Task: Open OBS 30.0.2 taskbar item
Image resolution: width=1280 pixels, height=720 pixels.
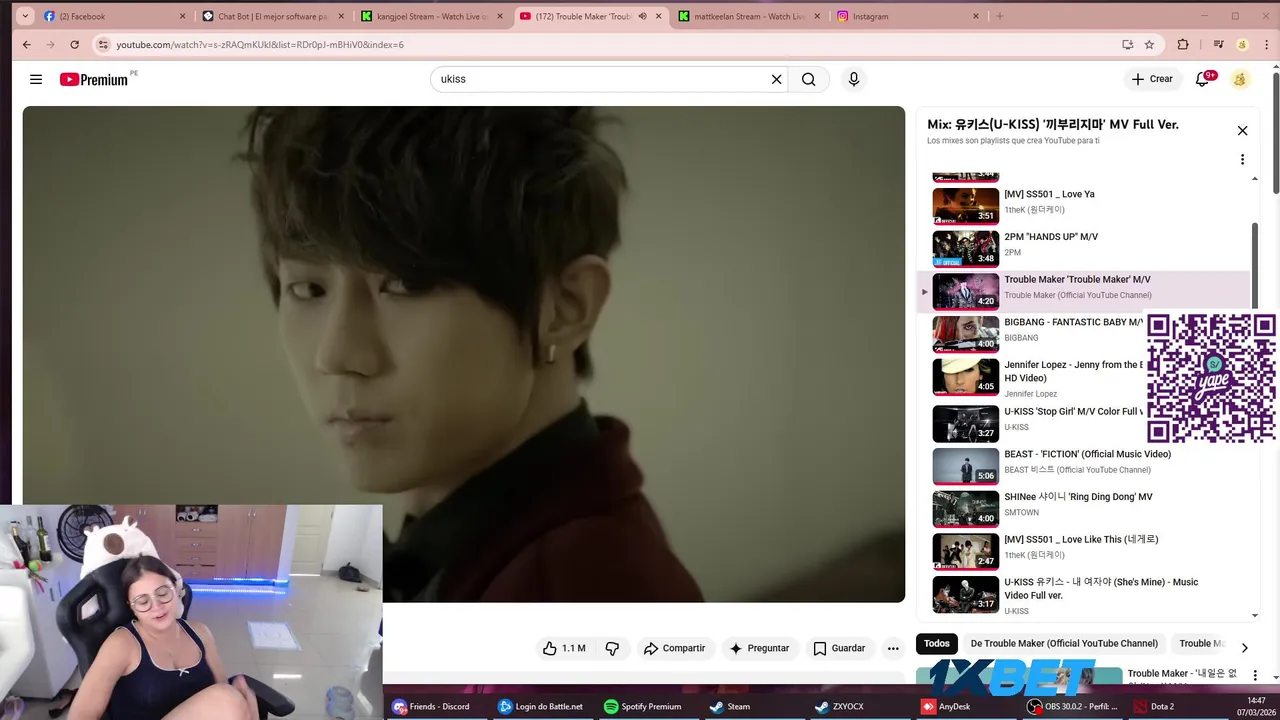Action: click(1073, 706)
